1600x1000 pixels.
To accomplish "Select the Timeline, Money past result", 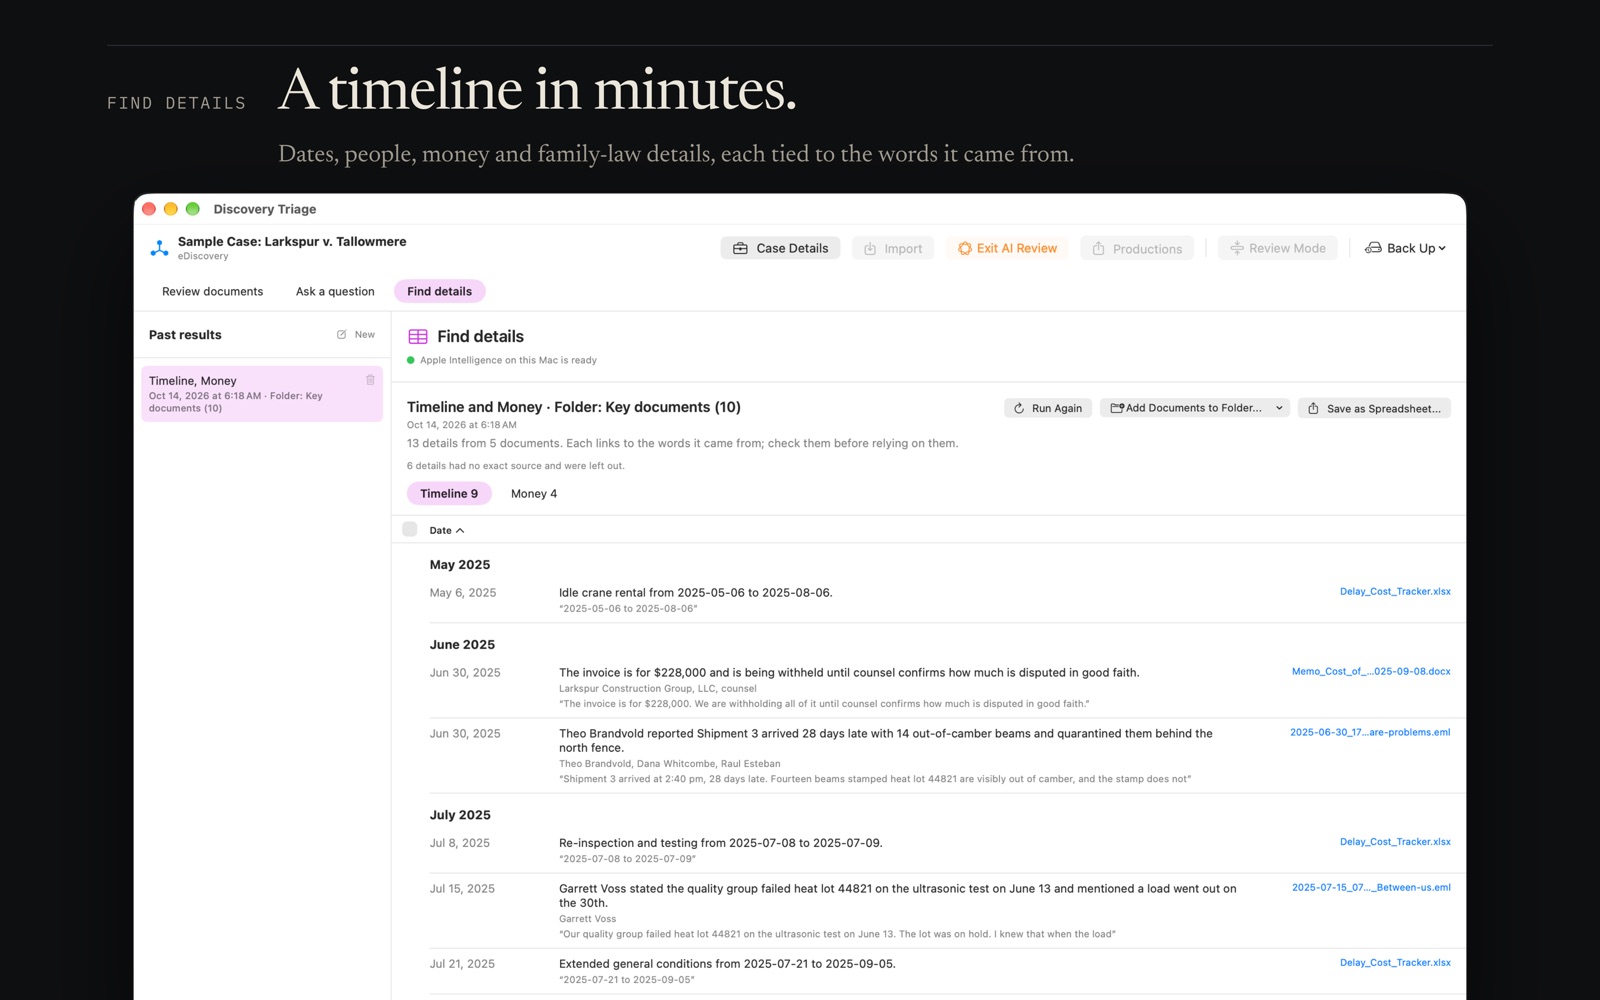I will 262,394.
